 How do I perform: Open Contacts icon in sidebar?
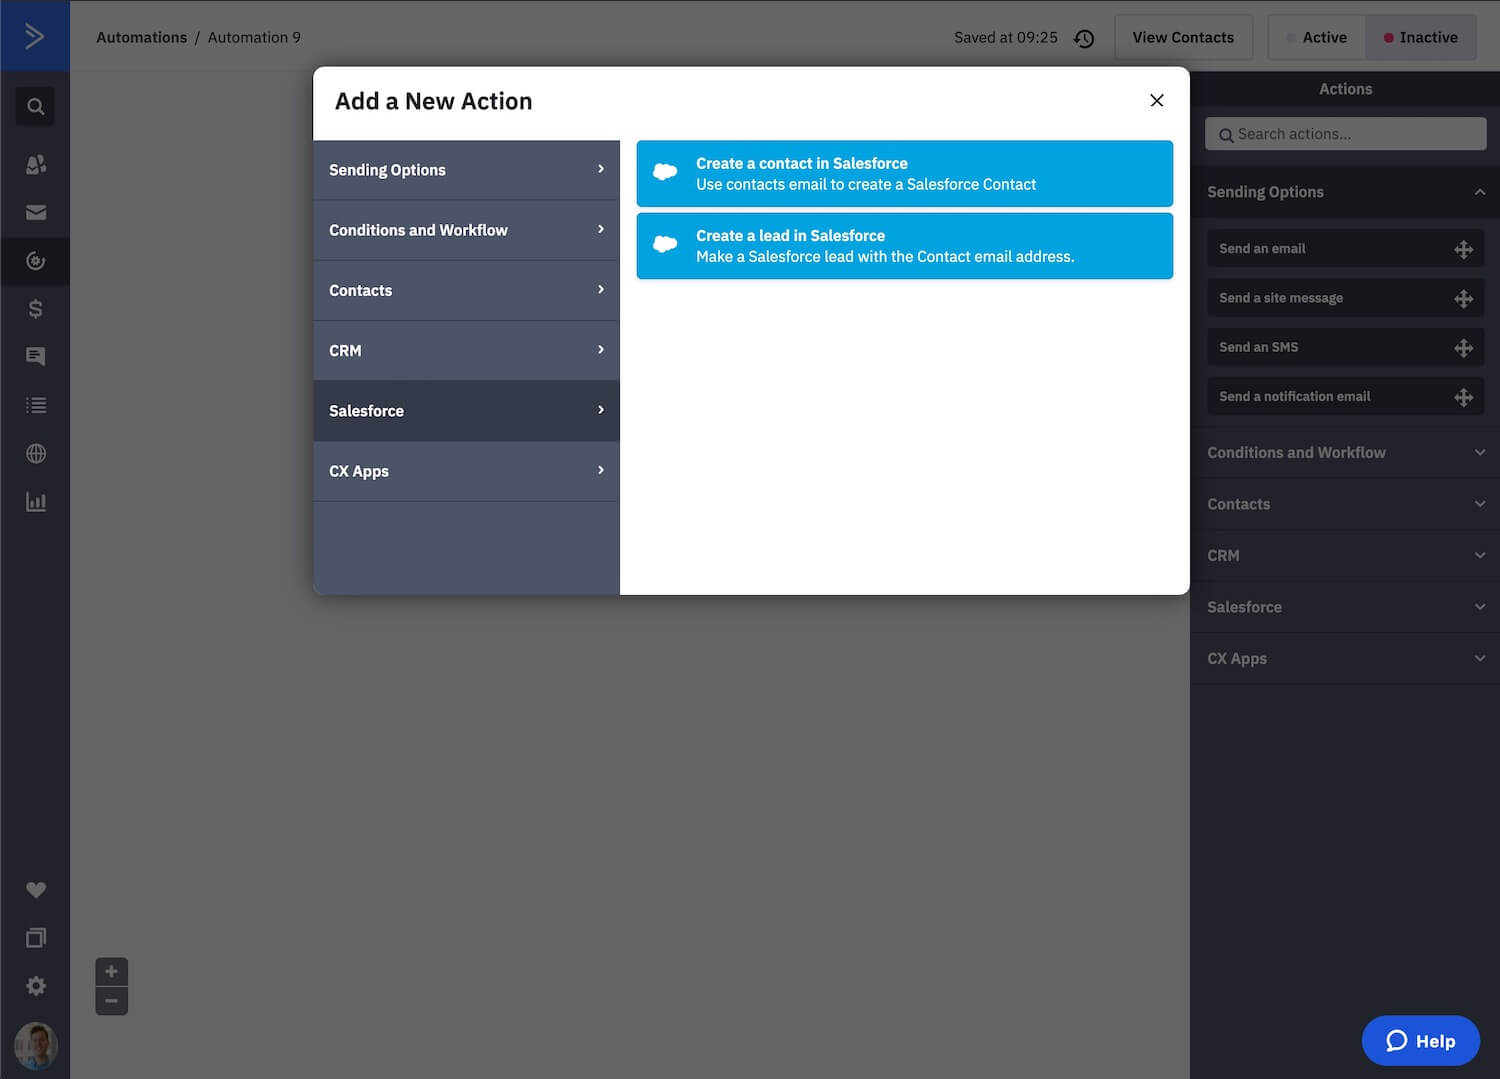35,164
